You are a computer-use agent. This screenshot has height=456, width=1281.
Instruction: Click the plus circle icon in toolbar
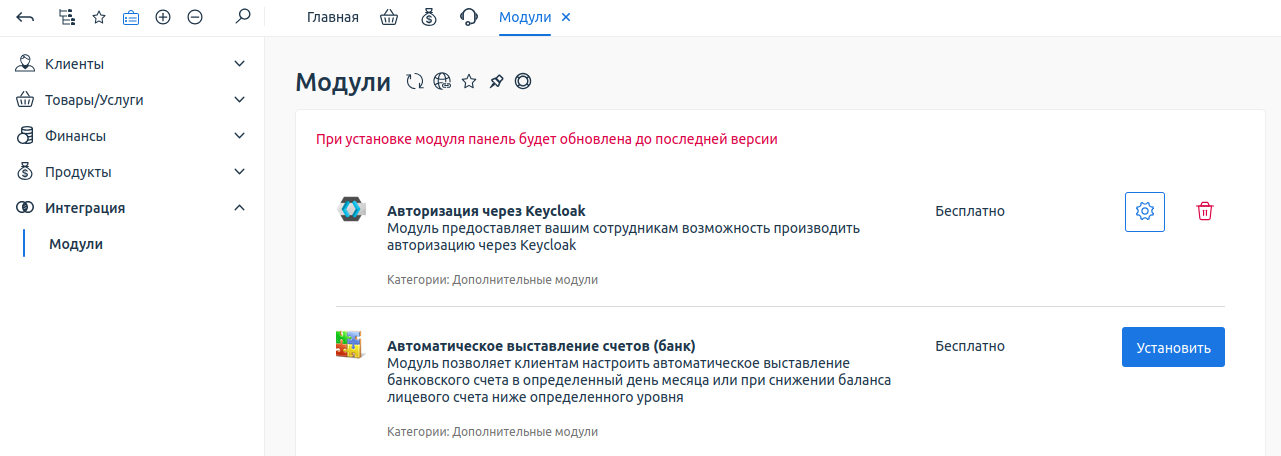pyautogui.click(x=163, y=17)
